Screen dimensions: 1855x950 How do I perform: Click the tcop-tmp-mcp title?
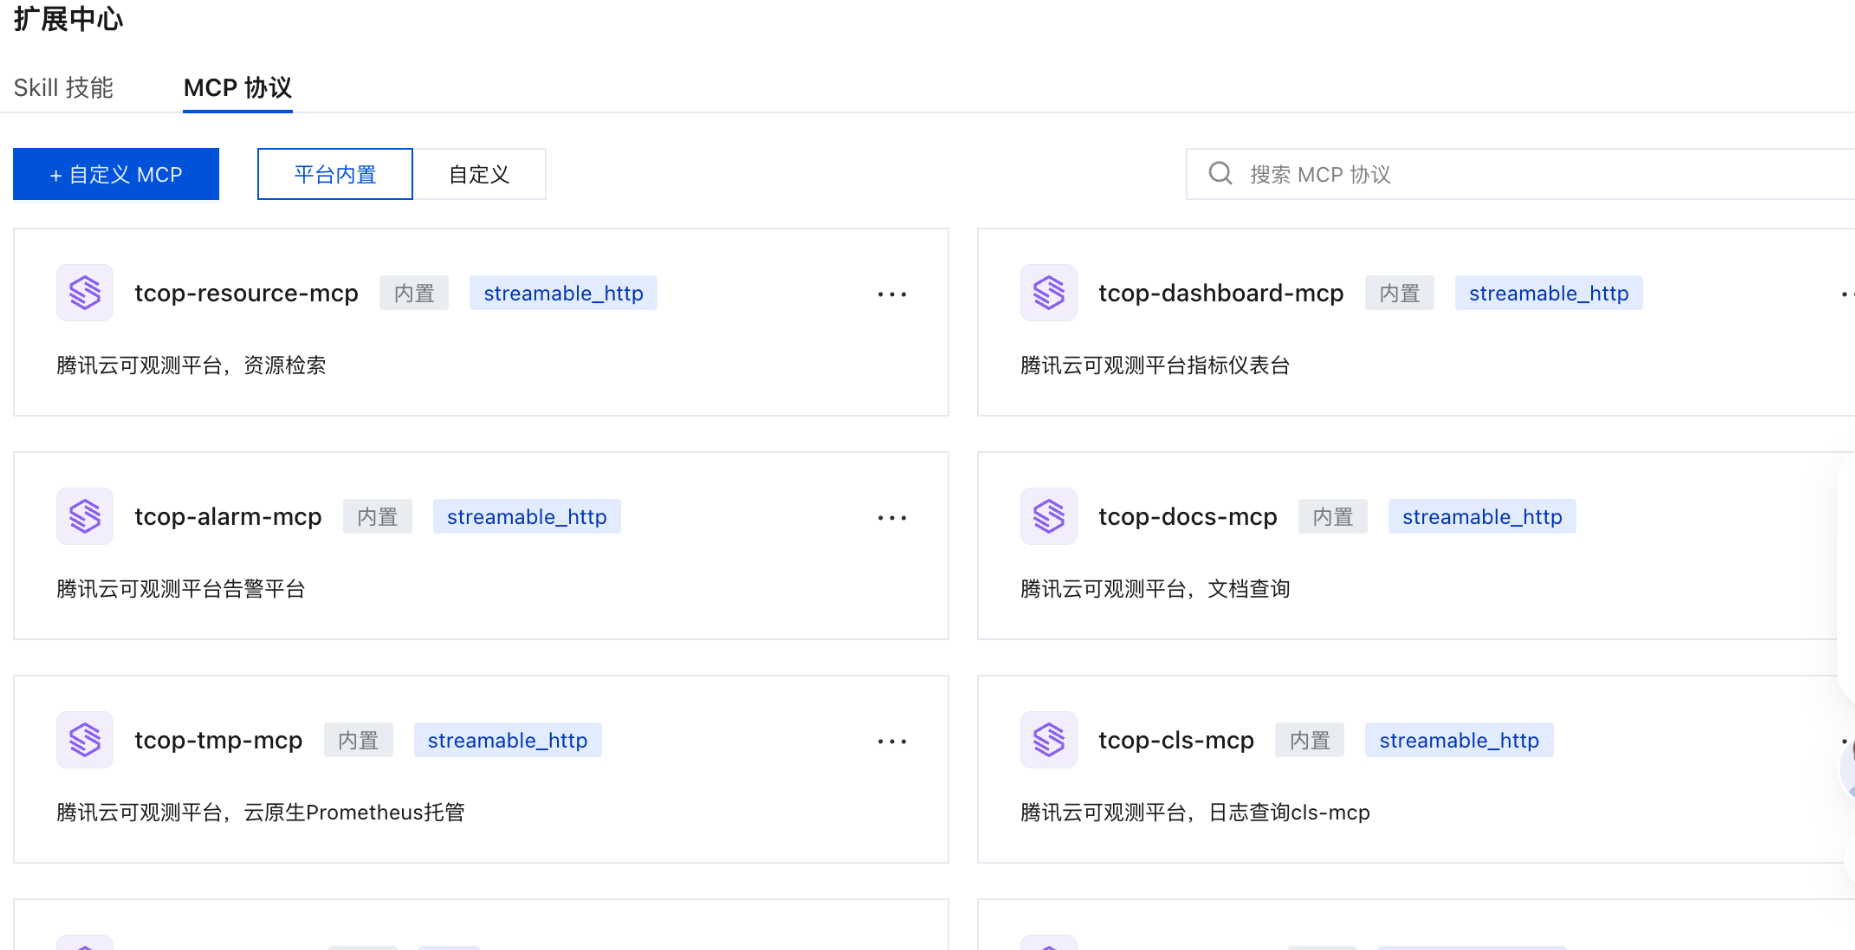point(218,741)
